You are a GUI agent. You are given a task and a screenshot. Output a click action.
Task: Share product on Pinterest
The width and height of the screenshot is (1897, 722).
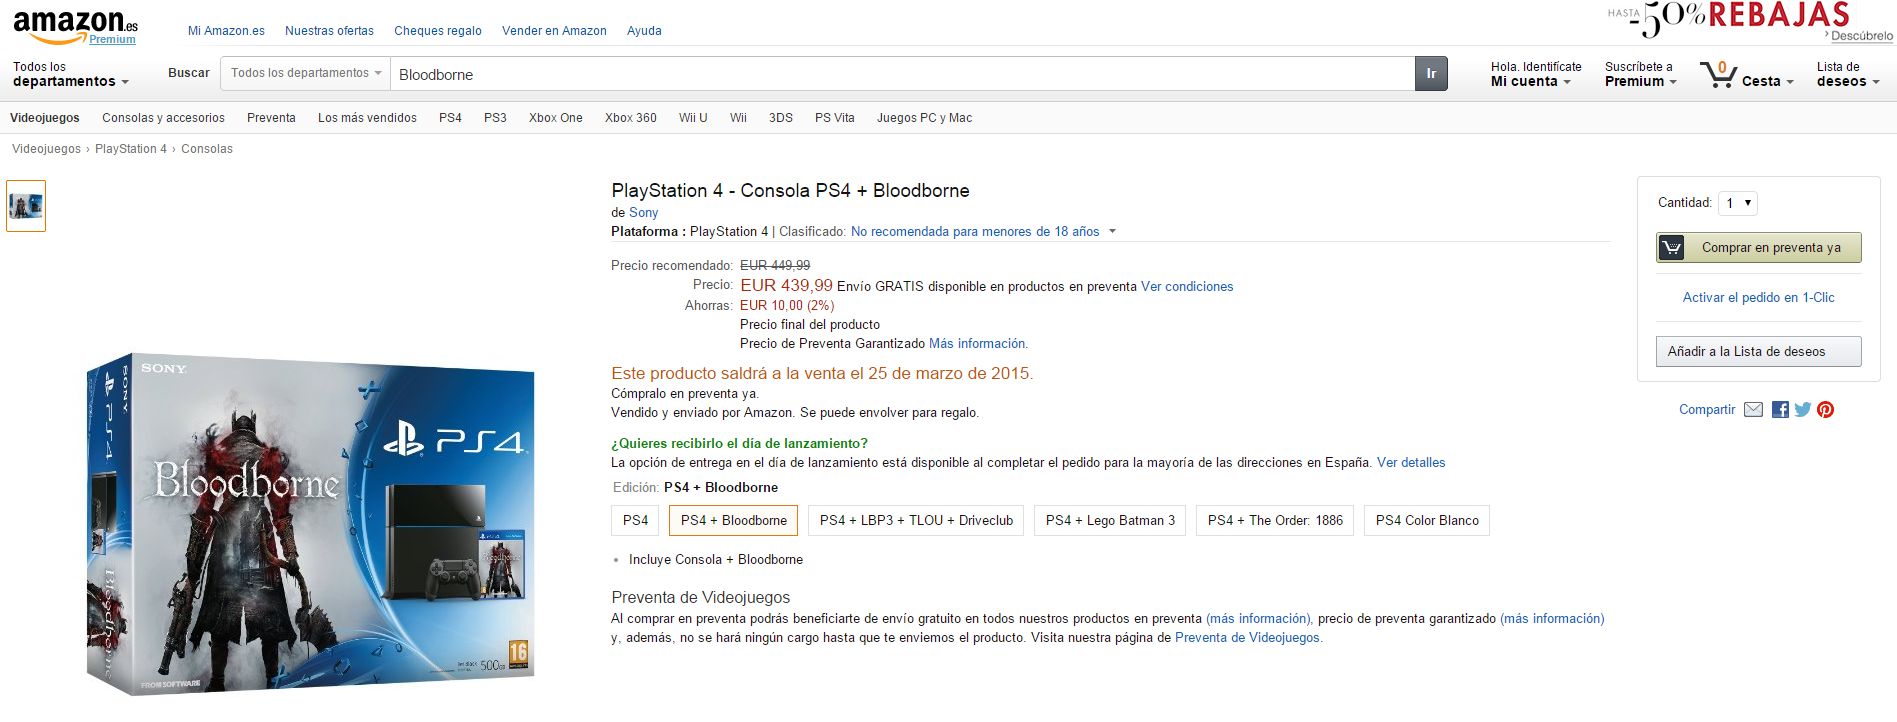click(1826, 410)
